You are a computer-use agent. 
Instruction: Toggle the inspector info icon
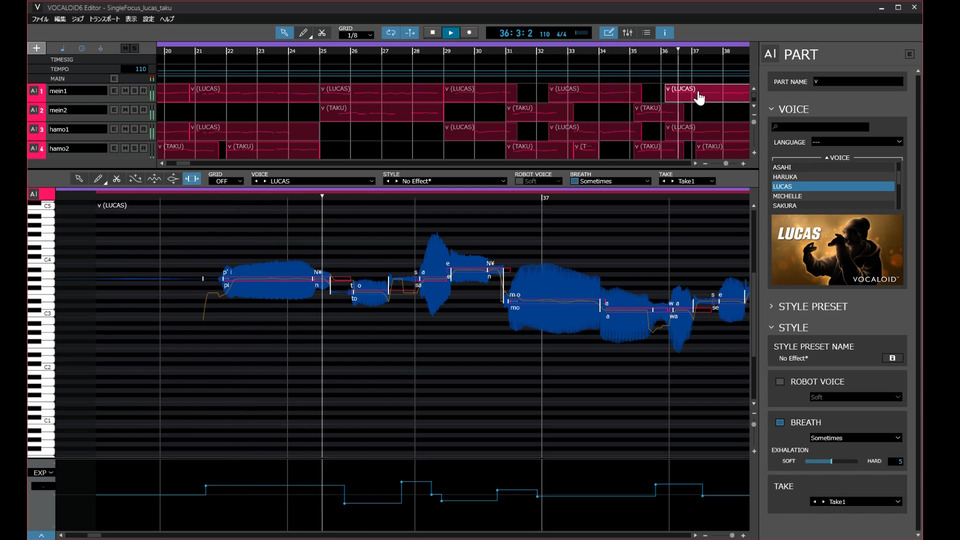pyautogui.click(x=665, y=32)
